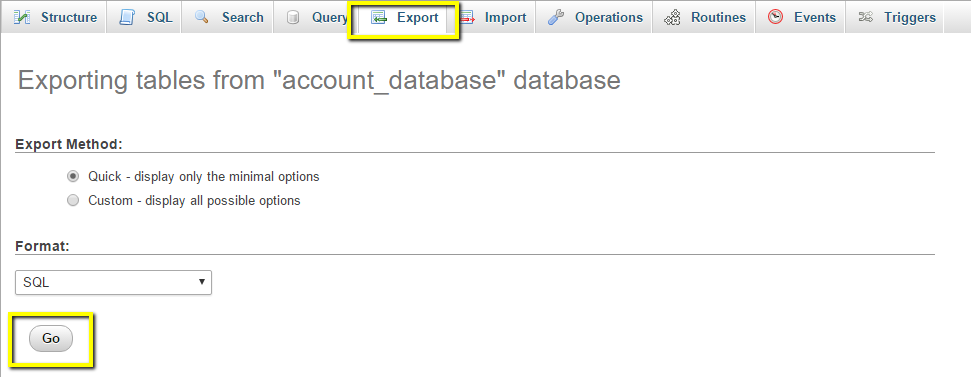Select the Export tab
Image resolution: width=971 pixels, height=377 pixels.
coord(404,17)
